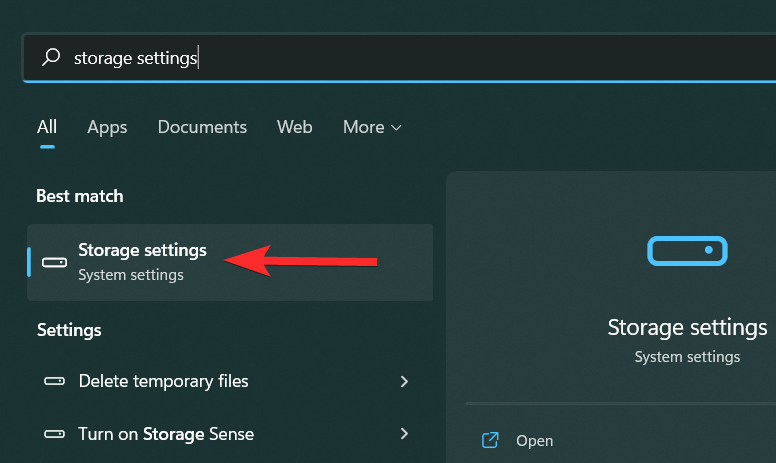Click the Storage settings title in preview pane
The height and width of the screenshot is (463, 776).
[x=688, y=328]
